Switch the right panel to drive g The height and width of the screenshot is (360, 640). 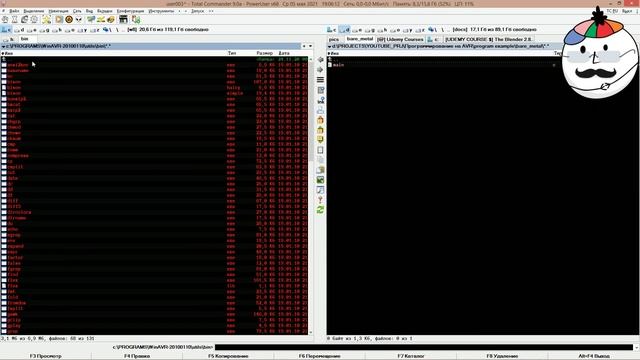370,30
